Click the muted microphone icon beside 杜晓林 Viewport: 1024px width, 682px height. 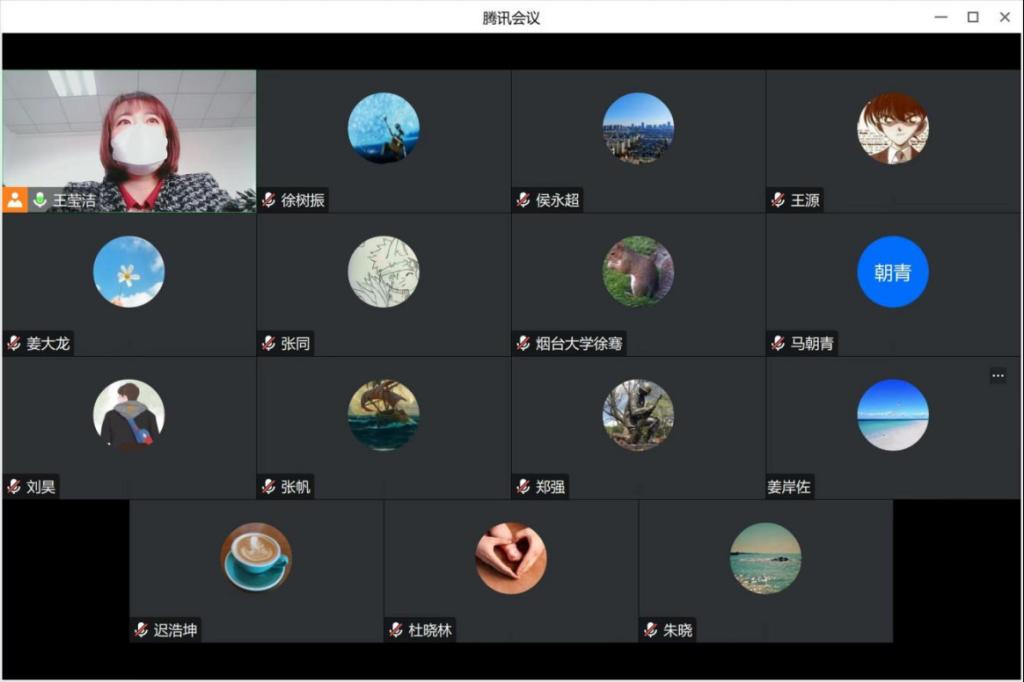[x=396, y=631]
